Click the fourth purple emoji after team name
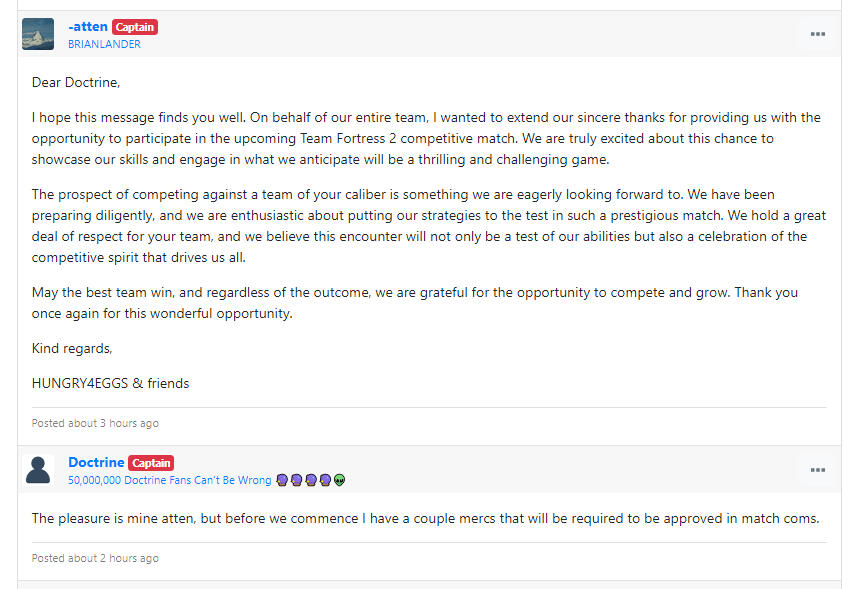The height and width of the screenshot is (589, 850). [x=325, y=480]
